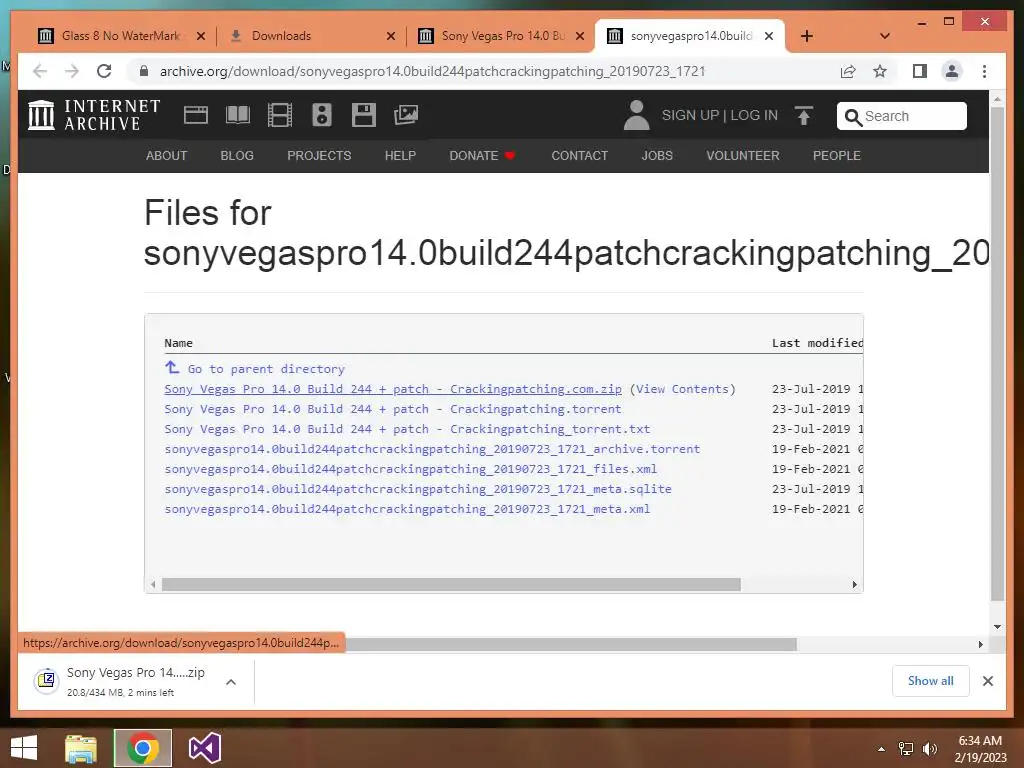Toggle browser side panel icon
1024x768 pixels.
(920, 71)
